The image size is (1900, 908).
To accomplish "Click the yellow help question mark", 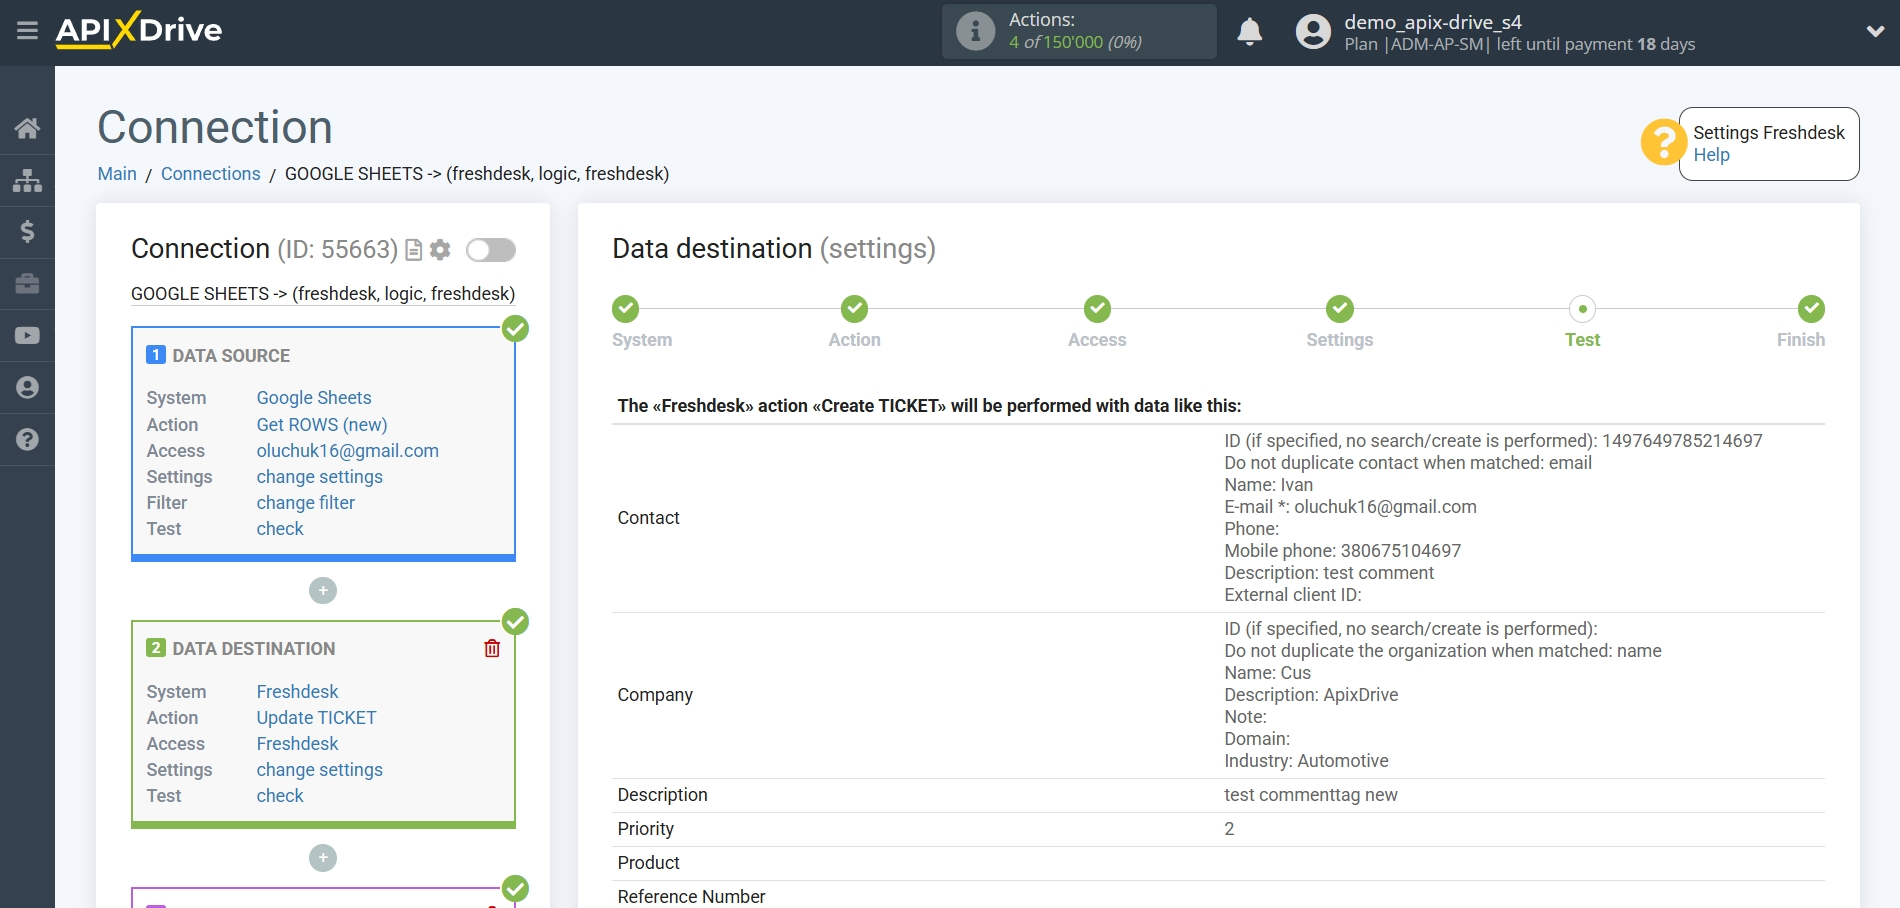I will tap(1663, 143).
